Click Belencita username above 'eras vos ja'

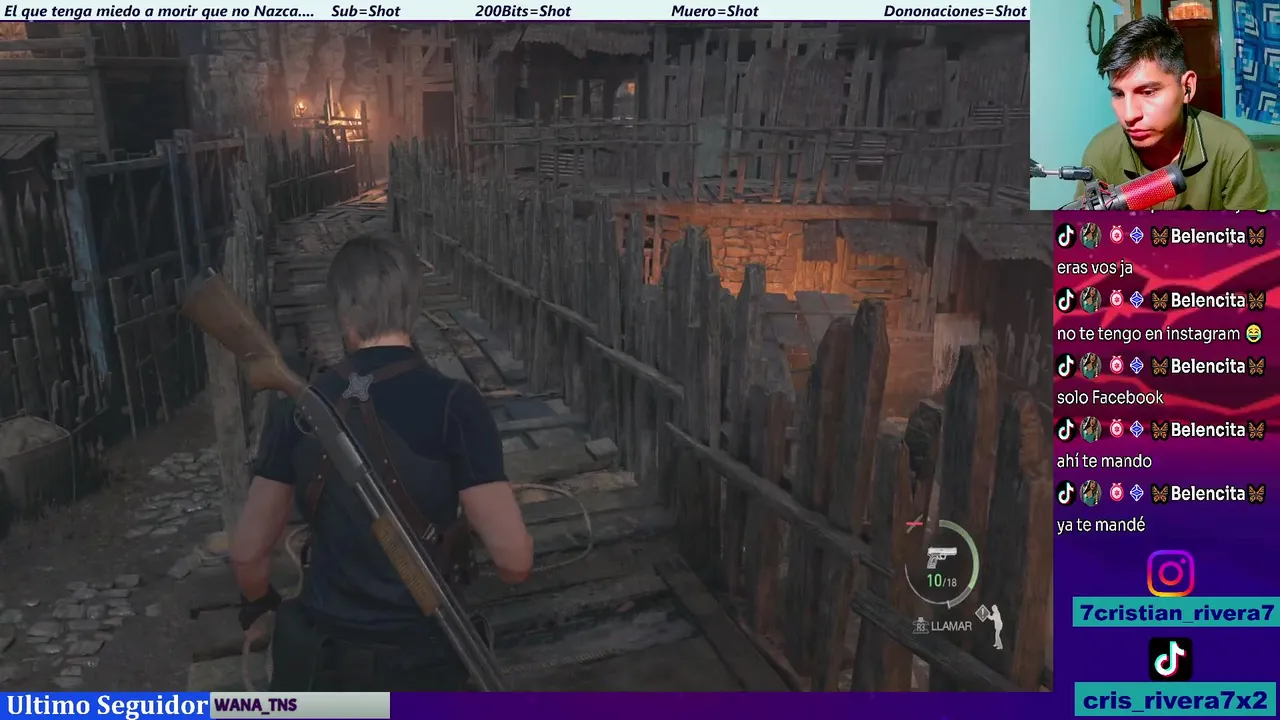(1207, 236)
